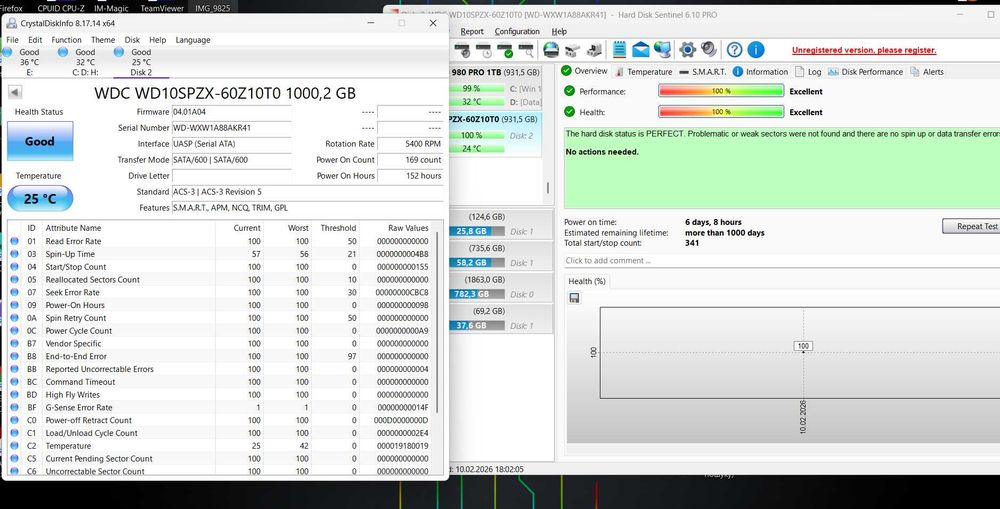This screenshot has width=1000, height=509.
Task: Select the Health (%) graph tab
Action: click(587, 281)
